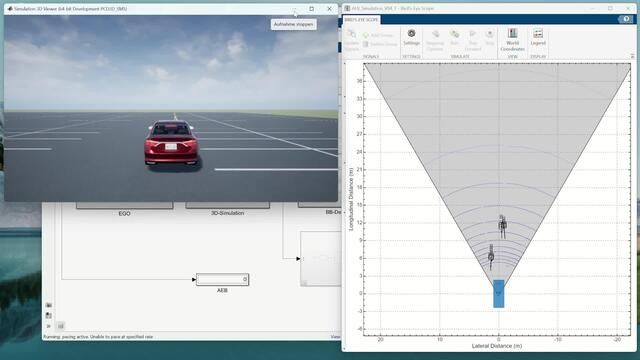640x360 pixels.
Task: Select the Bird's-Eye Scope tab
Action: 362,20
